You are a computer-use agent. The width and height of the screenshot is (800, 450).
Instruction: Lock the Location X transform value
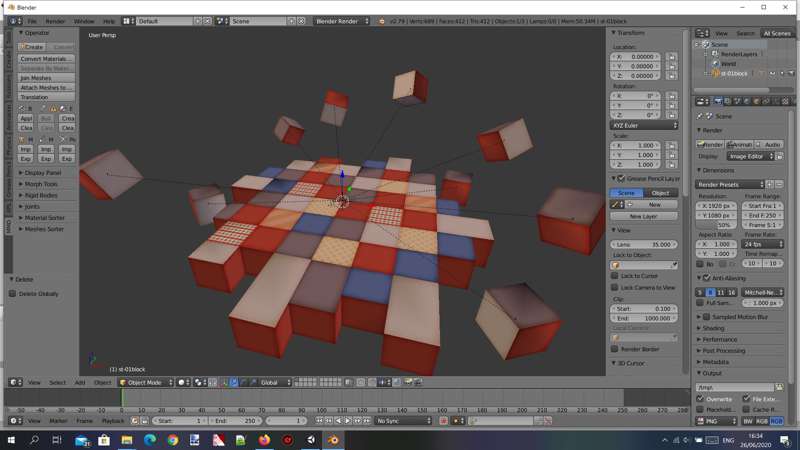point(672,57)
